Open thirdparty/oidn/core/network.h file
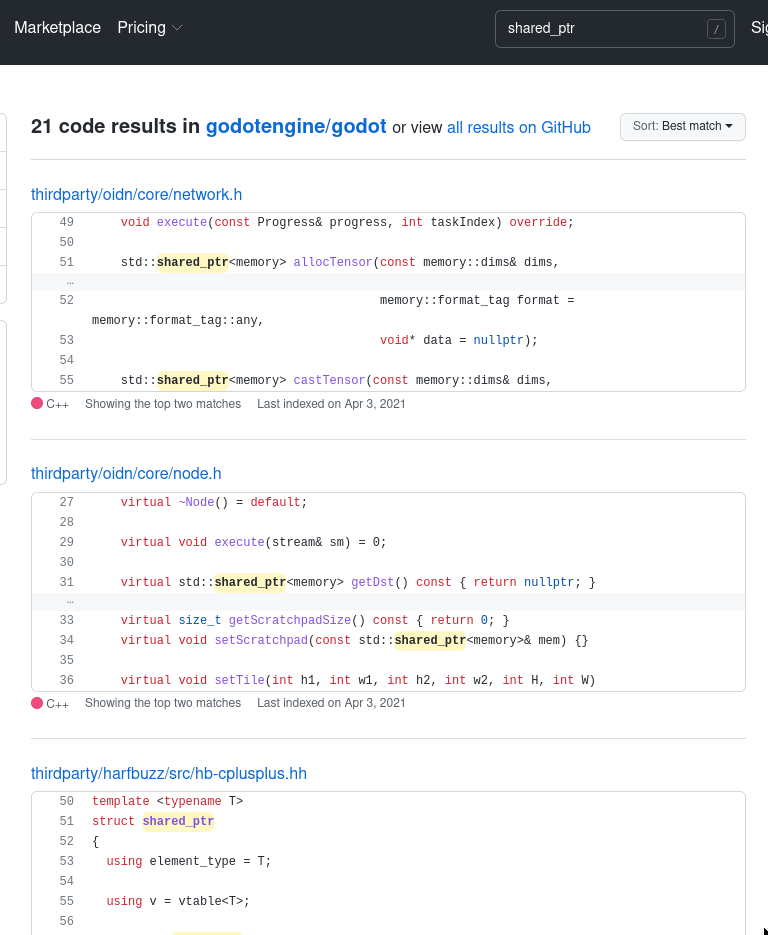 (x=136, y=195)
